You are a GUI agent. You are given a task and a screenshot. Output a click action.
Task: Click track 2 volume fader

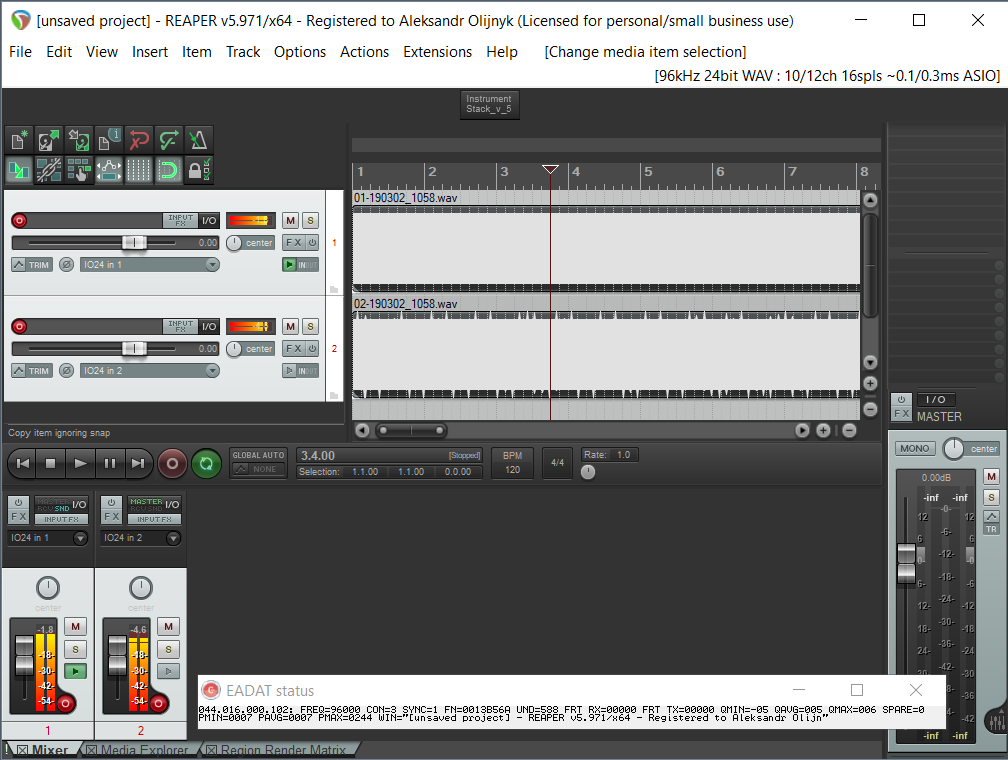pos(134,348)
